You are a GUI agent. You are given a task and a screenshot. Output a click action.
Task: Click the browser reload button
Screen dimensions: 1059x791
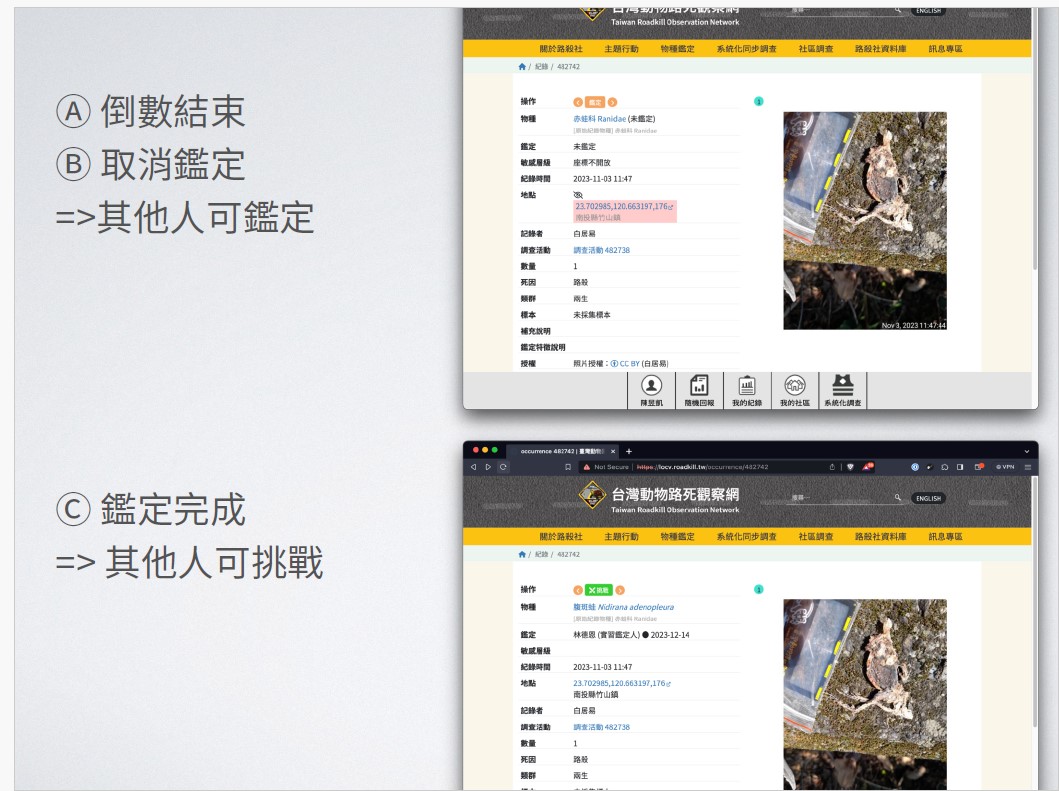coord(503,467)
